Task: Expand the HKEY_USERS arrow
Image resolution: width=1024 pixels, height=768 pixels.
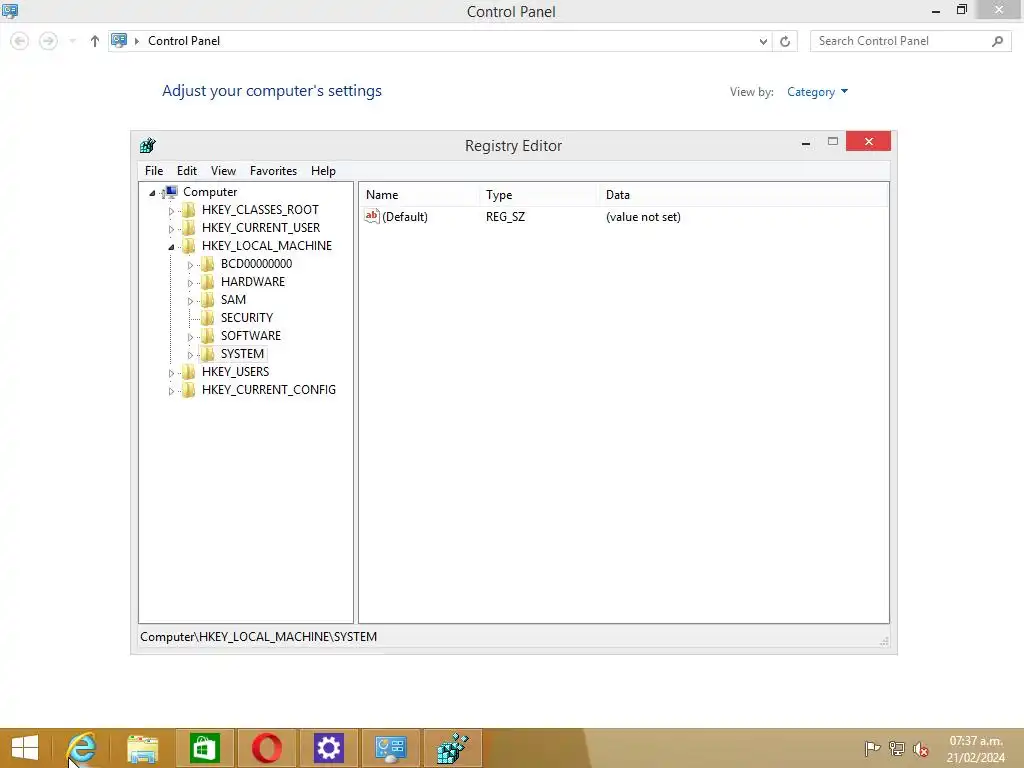Action: [x=171, y=373]
